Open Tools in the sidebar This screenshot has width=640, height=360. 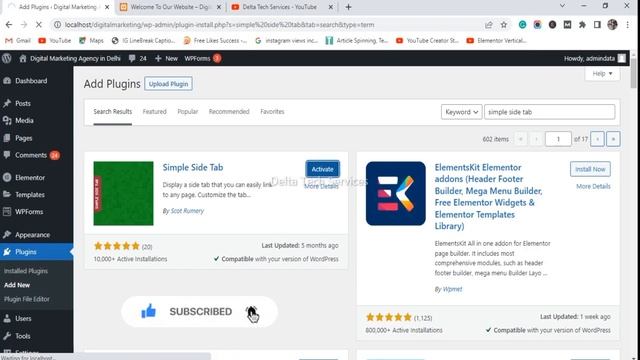22,336
